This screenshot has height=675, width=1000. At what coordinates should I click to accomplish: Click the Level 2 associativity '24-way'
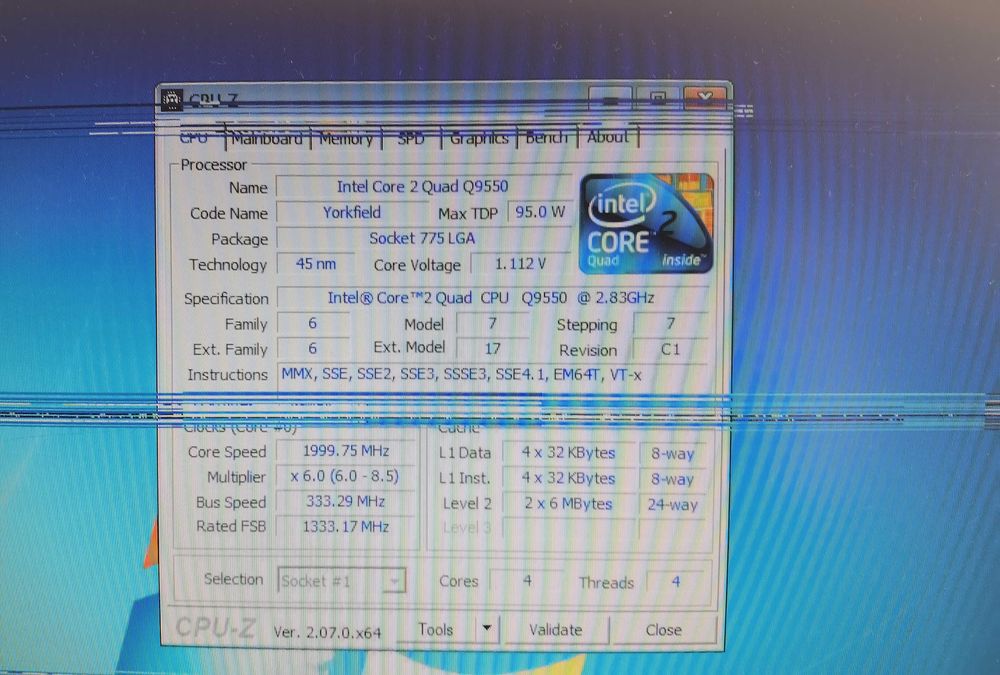coord(672,505)
